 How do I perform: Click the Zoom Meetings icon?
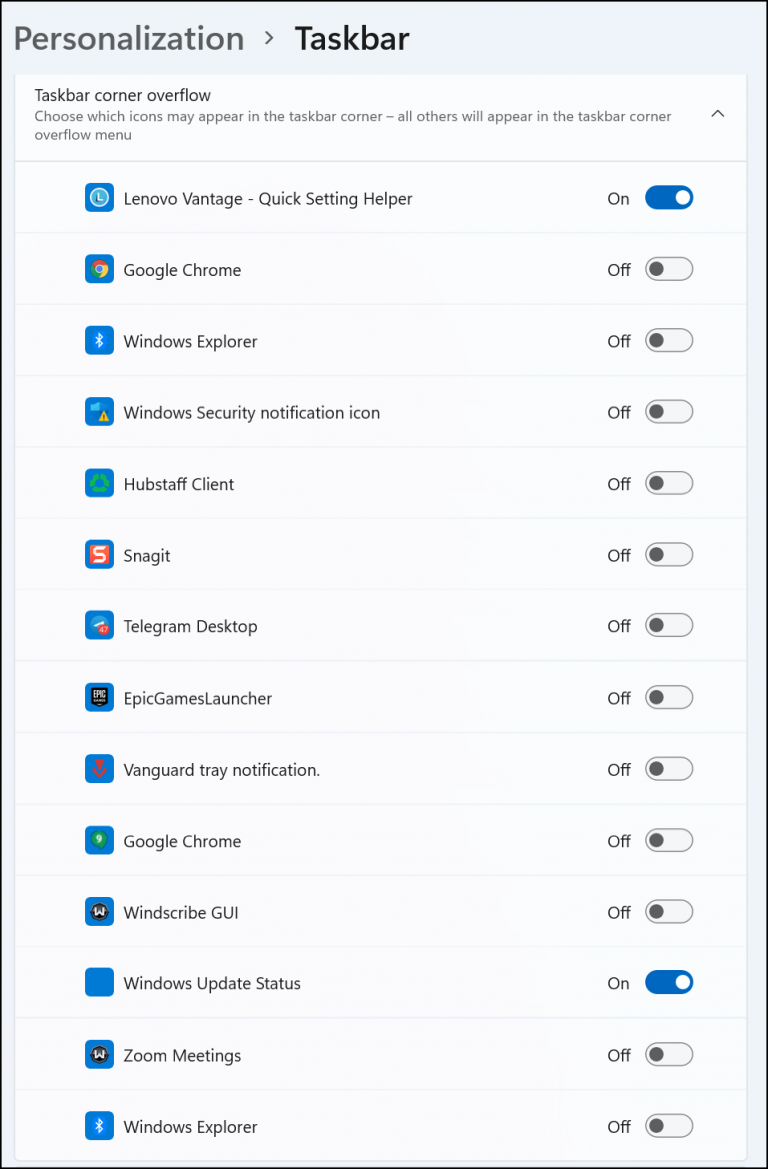pos(98,1054)
